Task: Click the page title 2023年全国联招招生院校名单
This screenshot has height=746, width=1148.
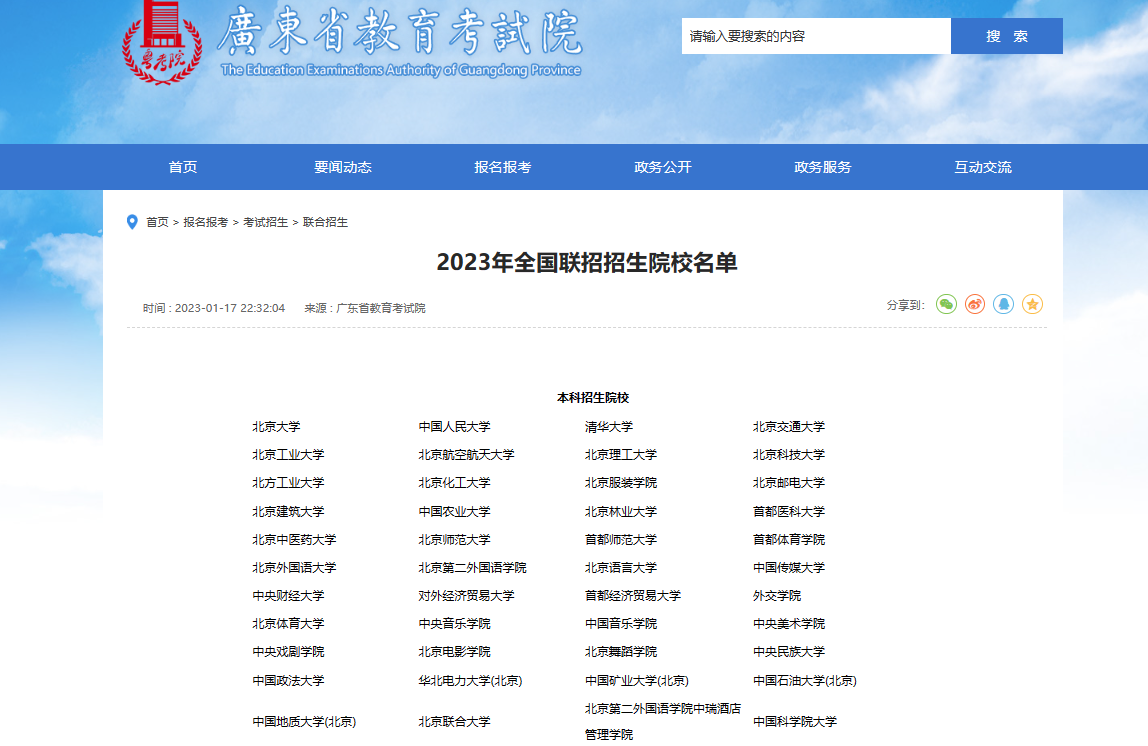Action: [586, 262]
